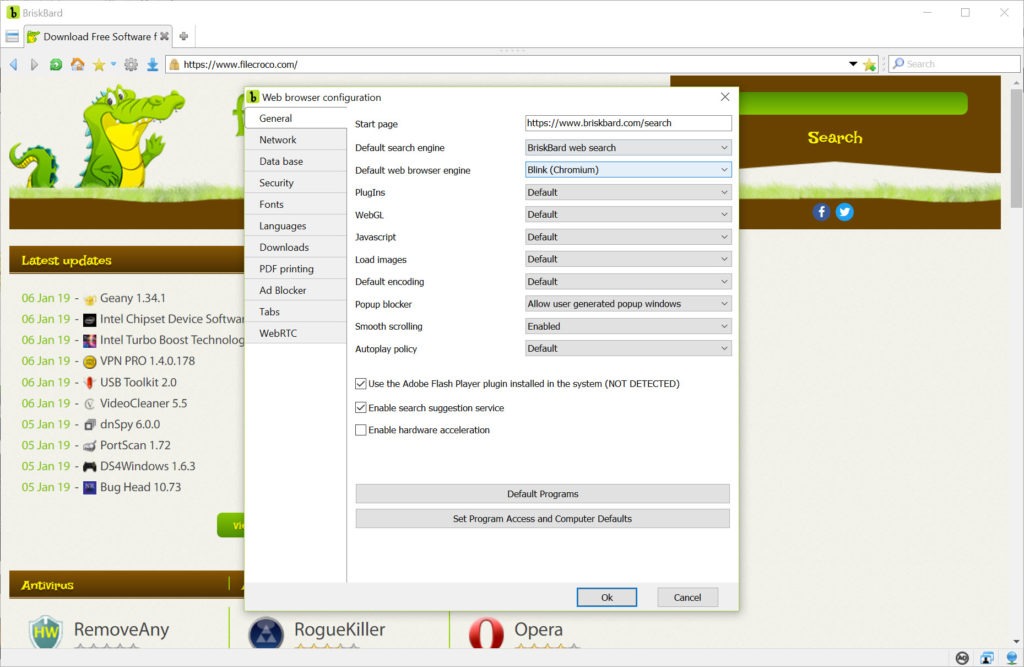The image size is (1024, 667).
Task: Expand the Smooth scrolling dropdown
Action: (x=628, y=326)
